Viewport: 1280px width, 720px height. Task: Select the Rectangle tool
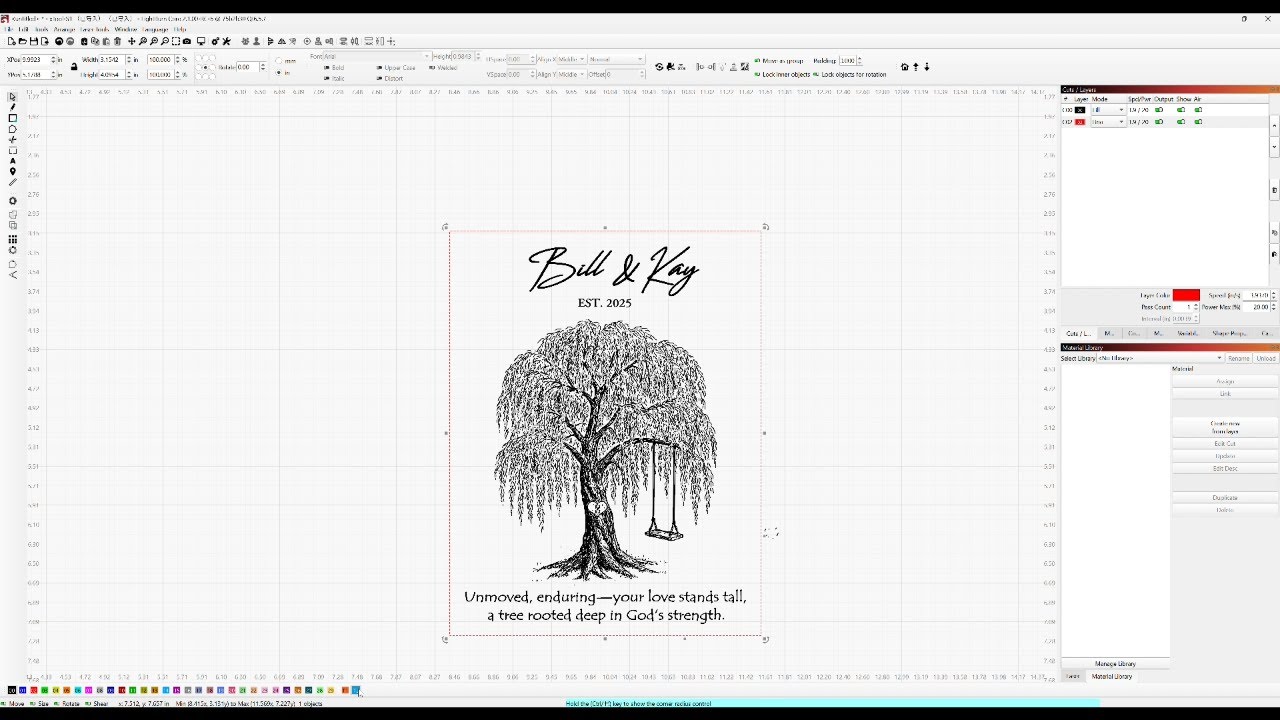tap(13, 118)
